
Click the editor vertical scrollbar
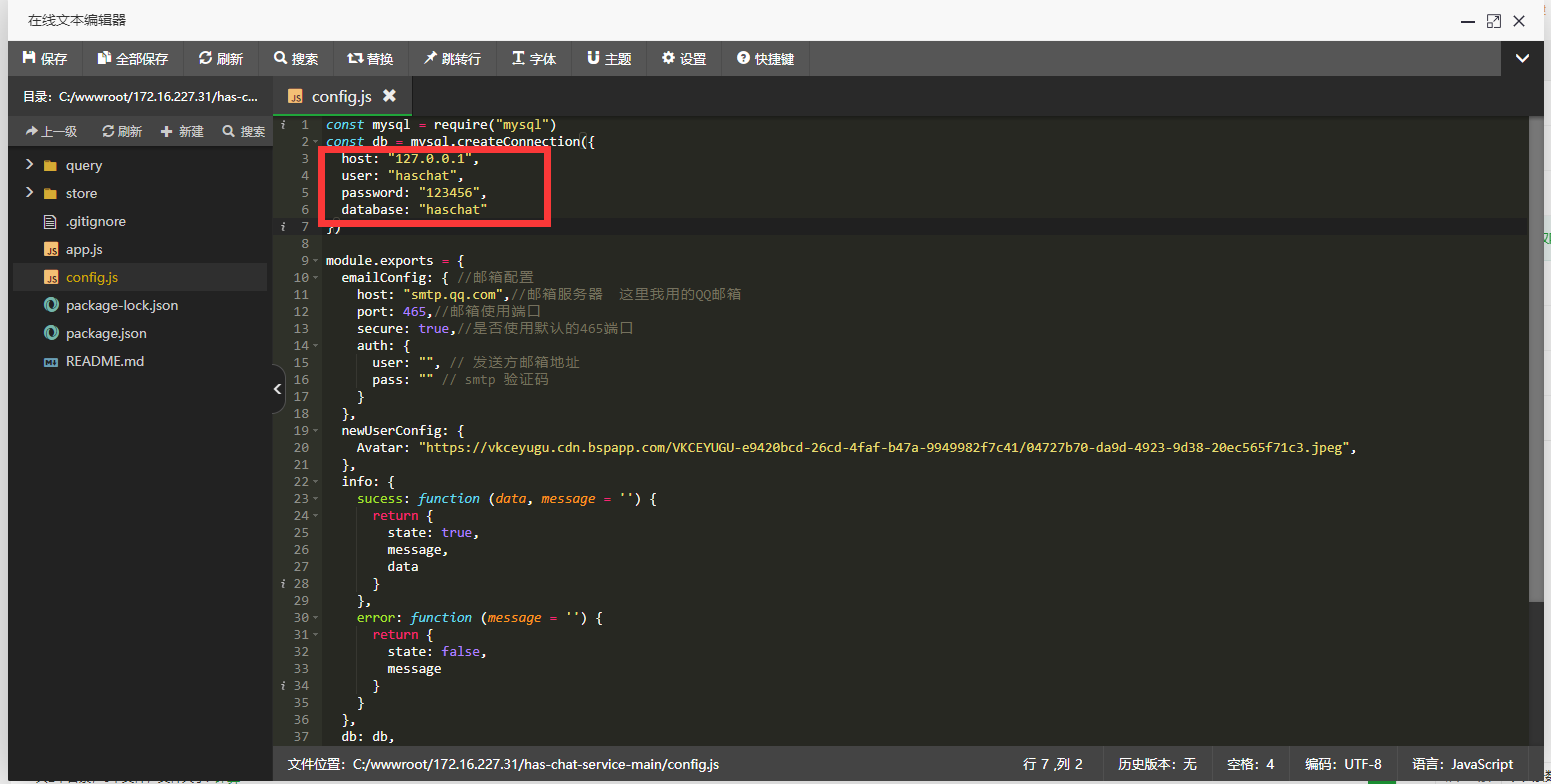1536,360
